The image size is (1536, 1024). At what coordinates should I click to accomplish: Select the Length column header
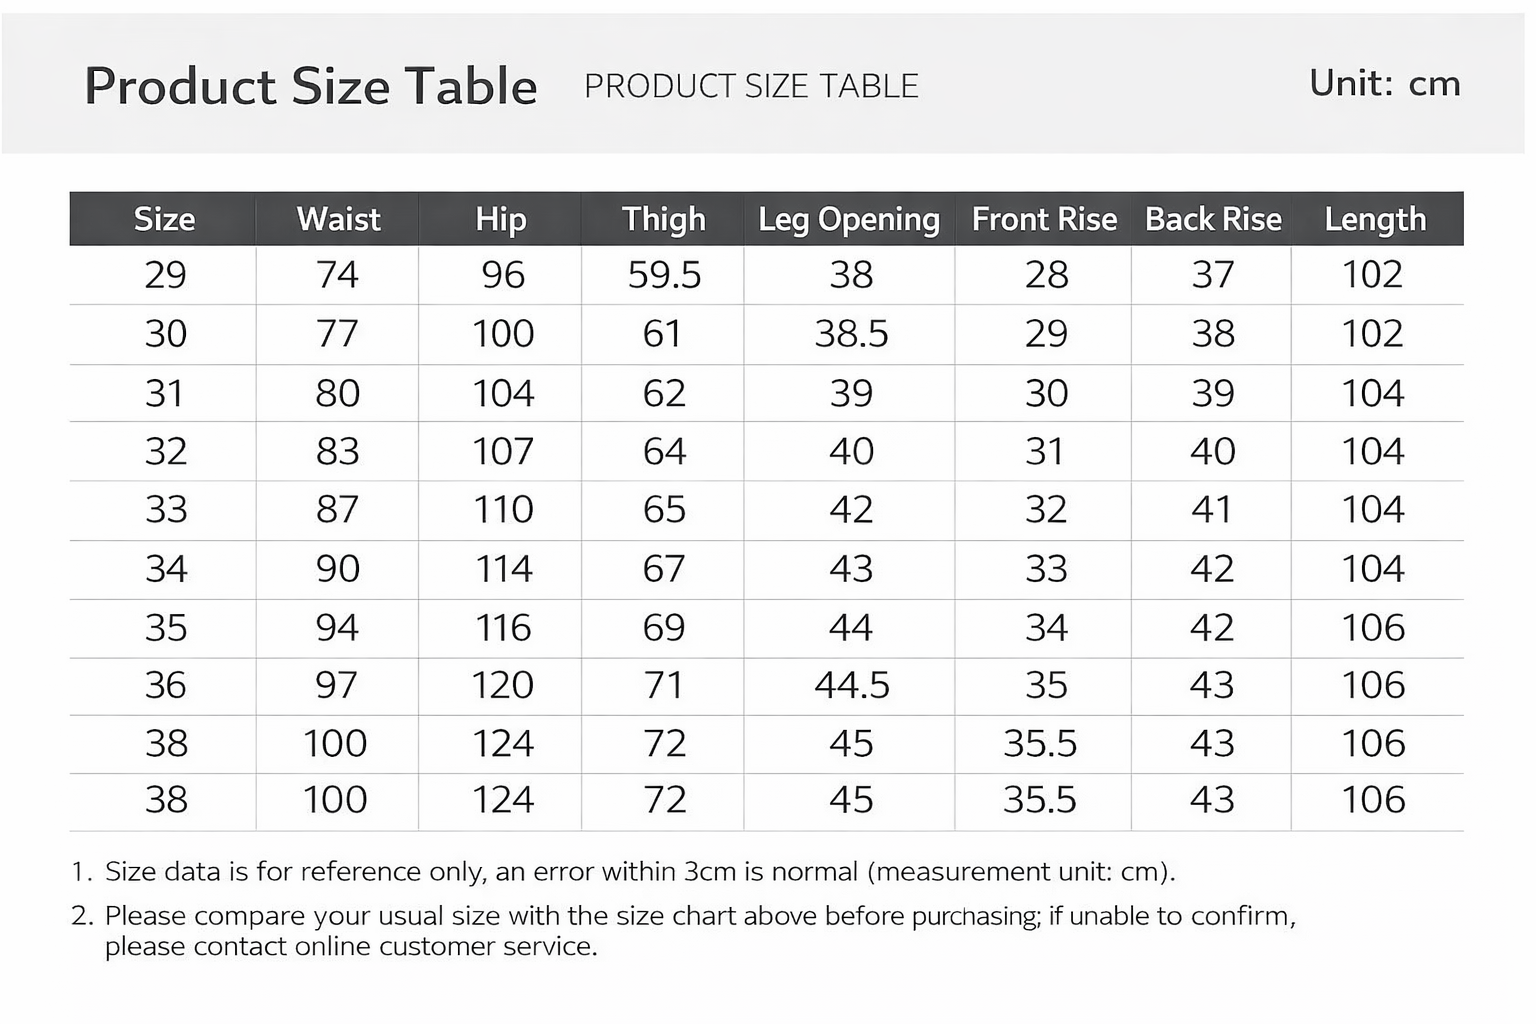coord(1375,219)
